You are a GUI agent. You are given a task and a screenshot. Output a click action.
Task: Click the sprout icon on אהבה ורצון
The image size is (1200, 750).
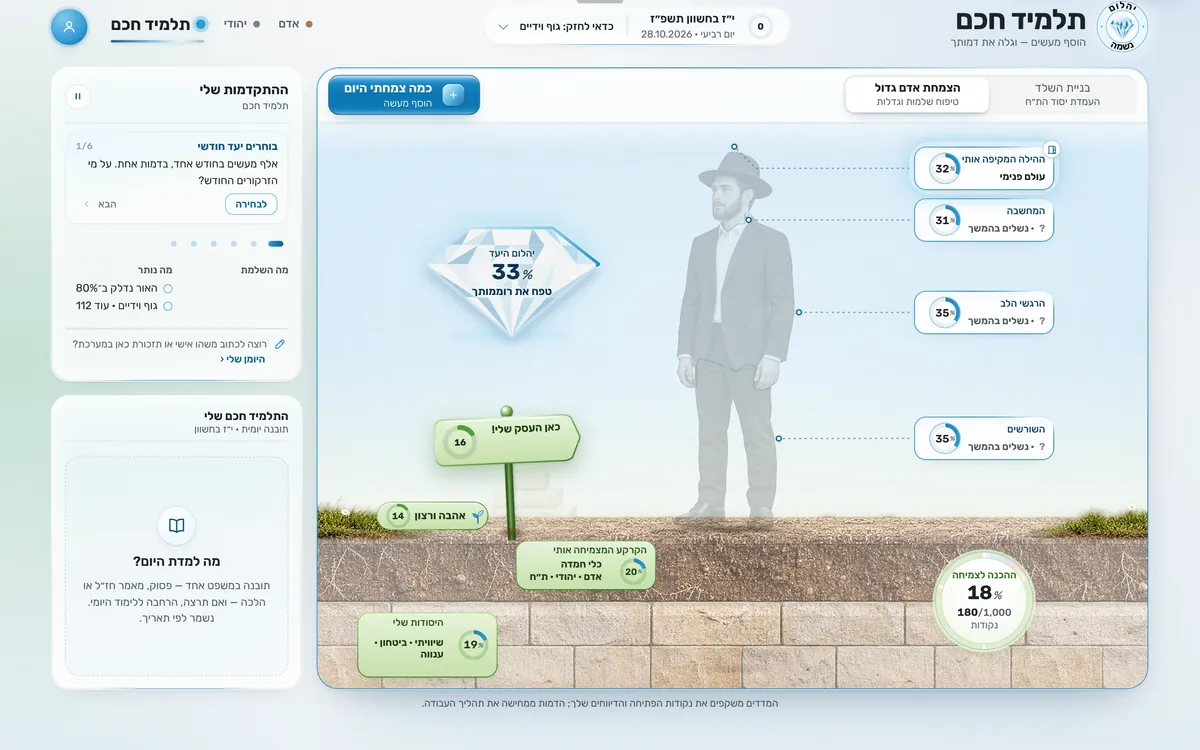(478, 516)
